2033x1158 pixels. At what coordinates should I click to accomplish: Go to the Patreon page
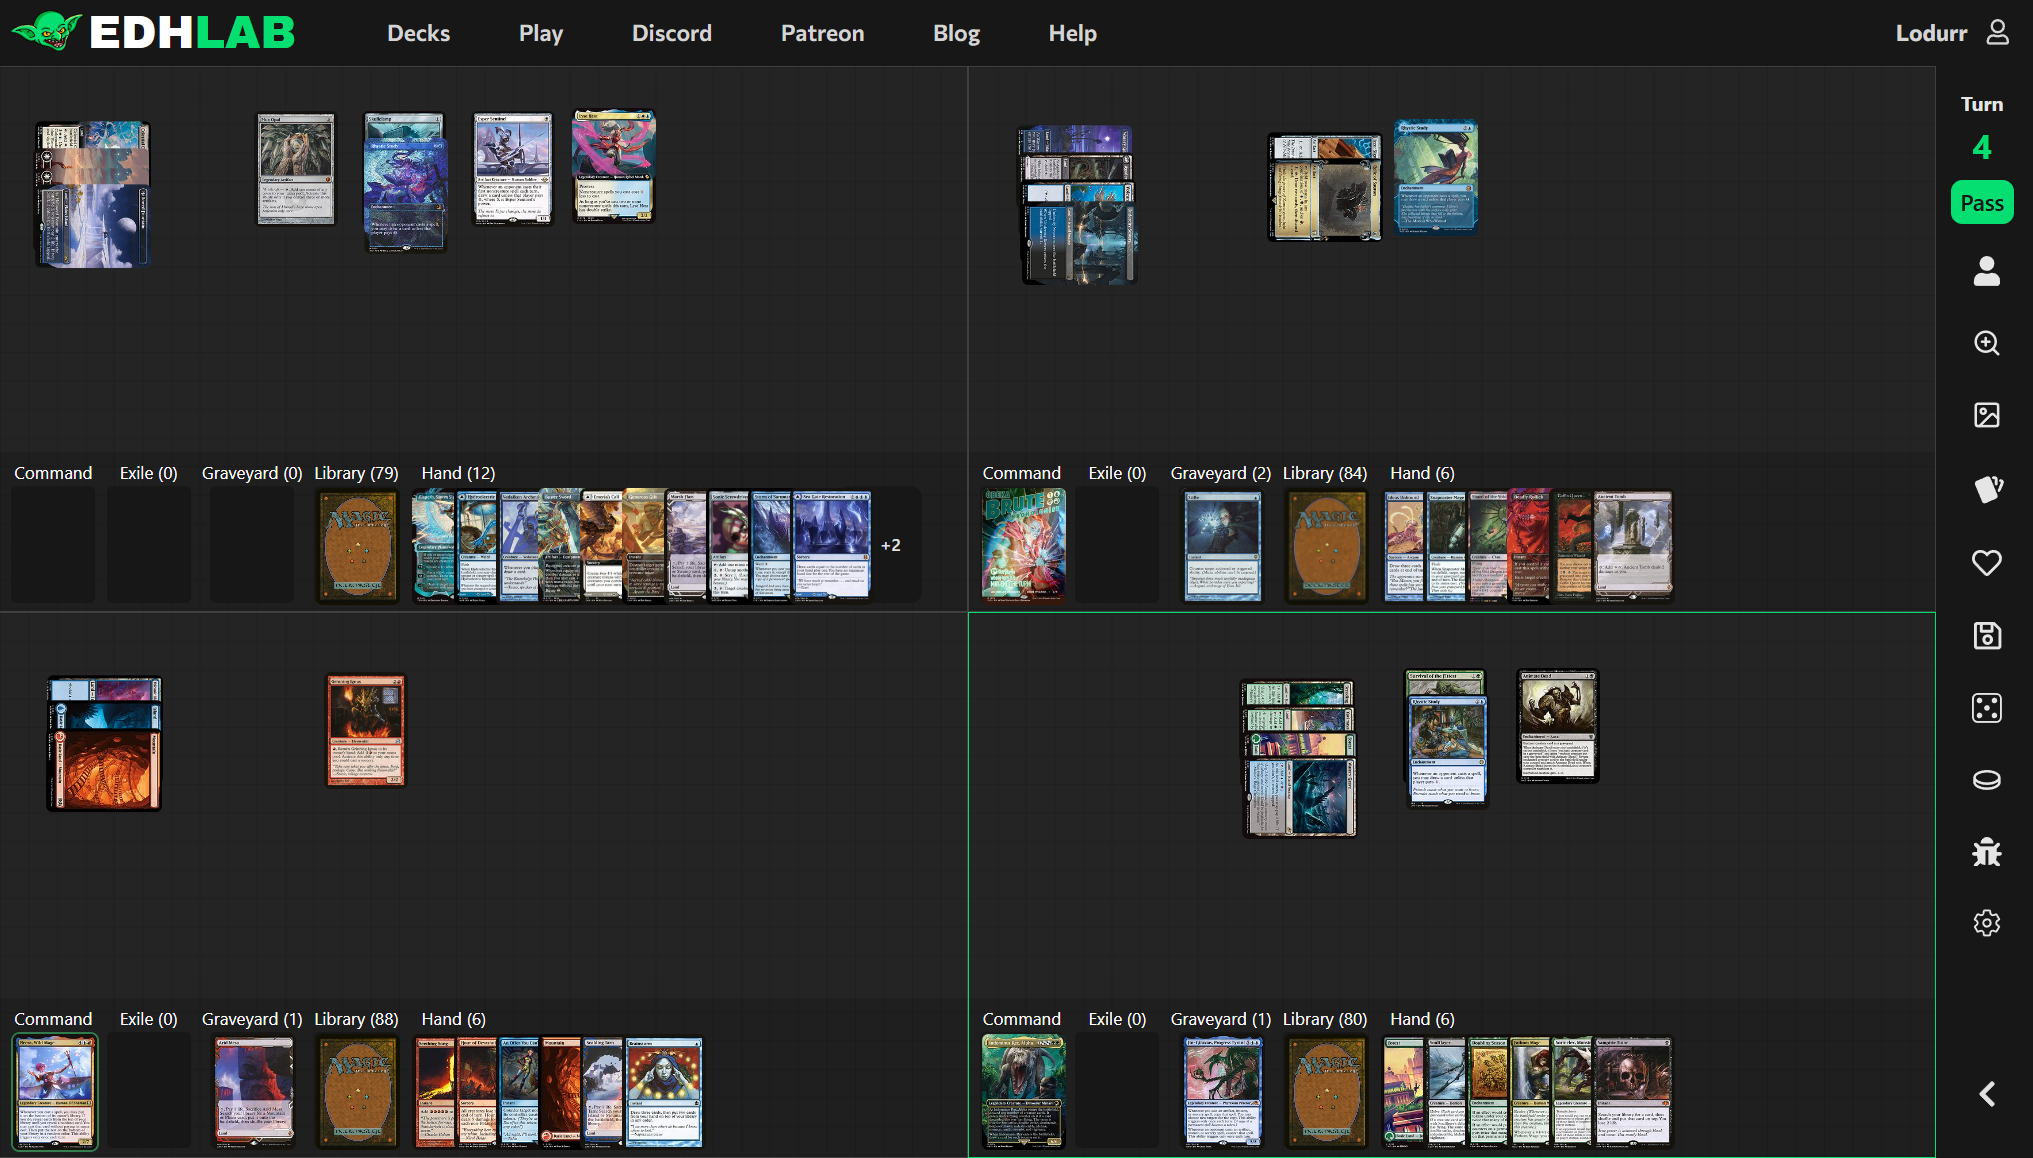[822, 33]
